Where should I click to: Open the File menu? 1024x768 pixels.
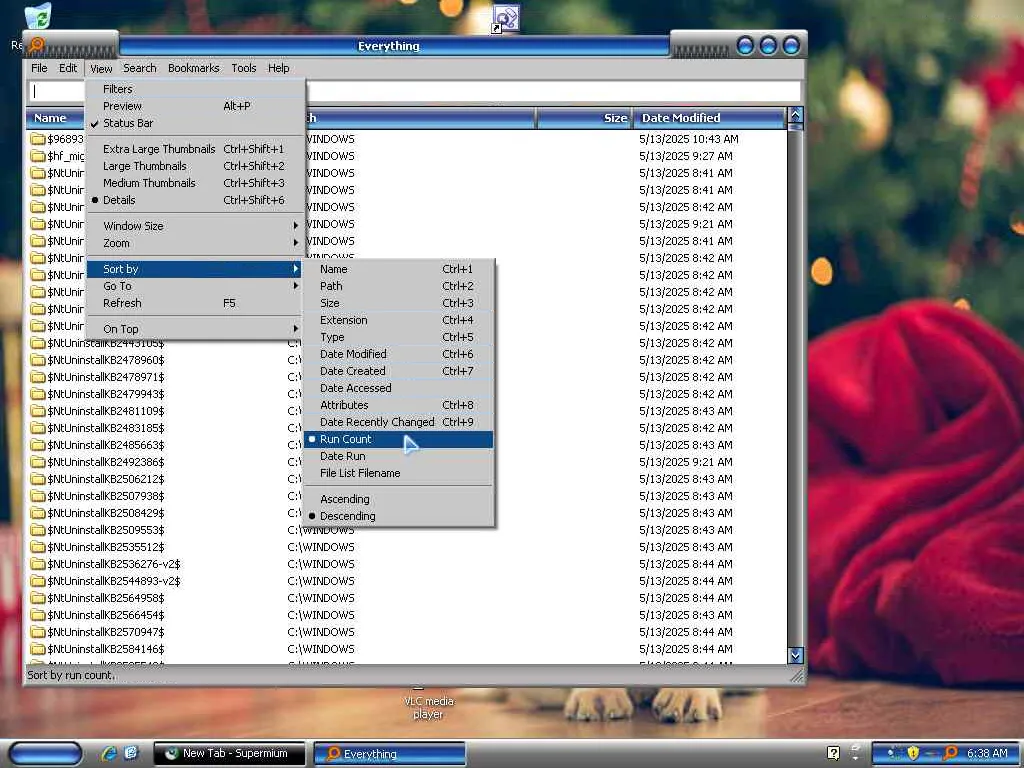point(39,68)
